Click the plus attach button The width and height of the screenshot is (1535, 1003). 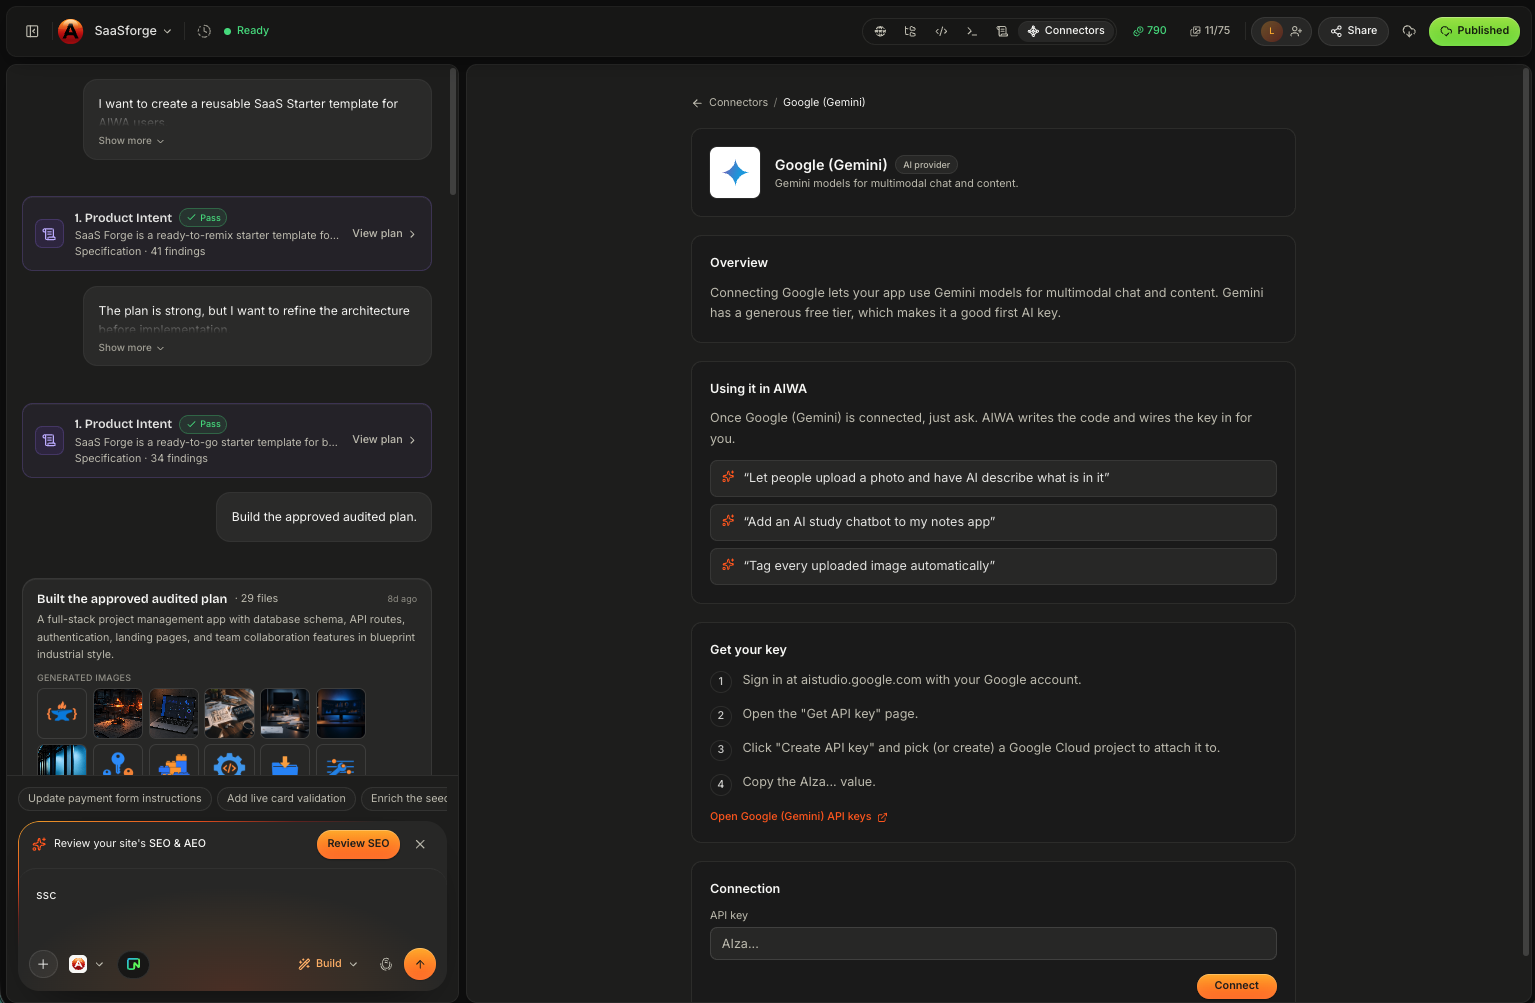coord(43,964)
